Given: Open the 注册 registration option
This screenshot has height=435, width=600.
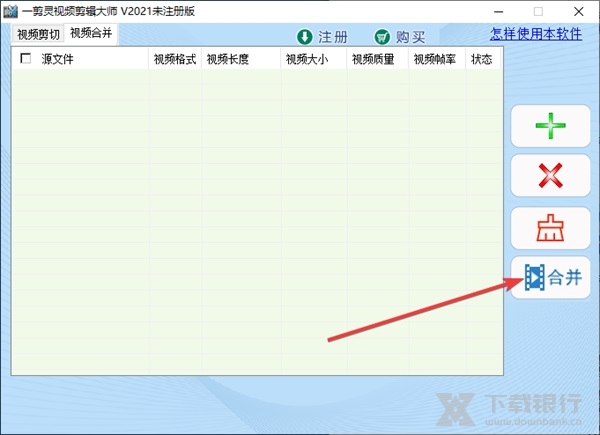Looking at the screenshot, I should pyautogui.click(x=322, y=37).
